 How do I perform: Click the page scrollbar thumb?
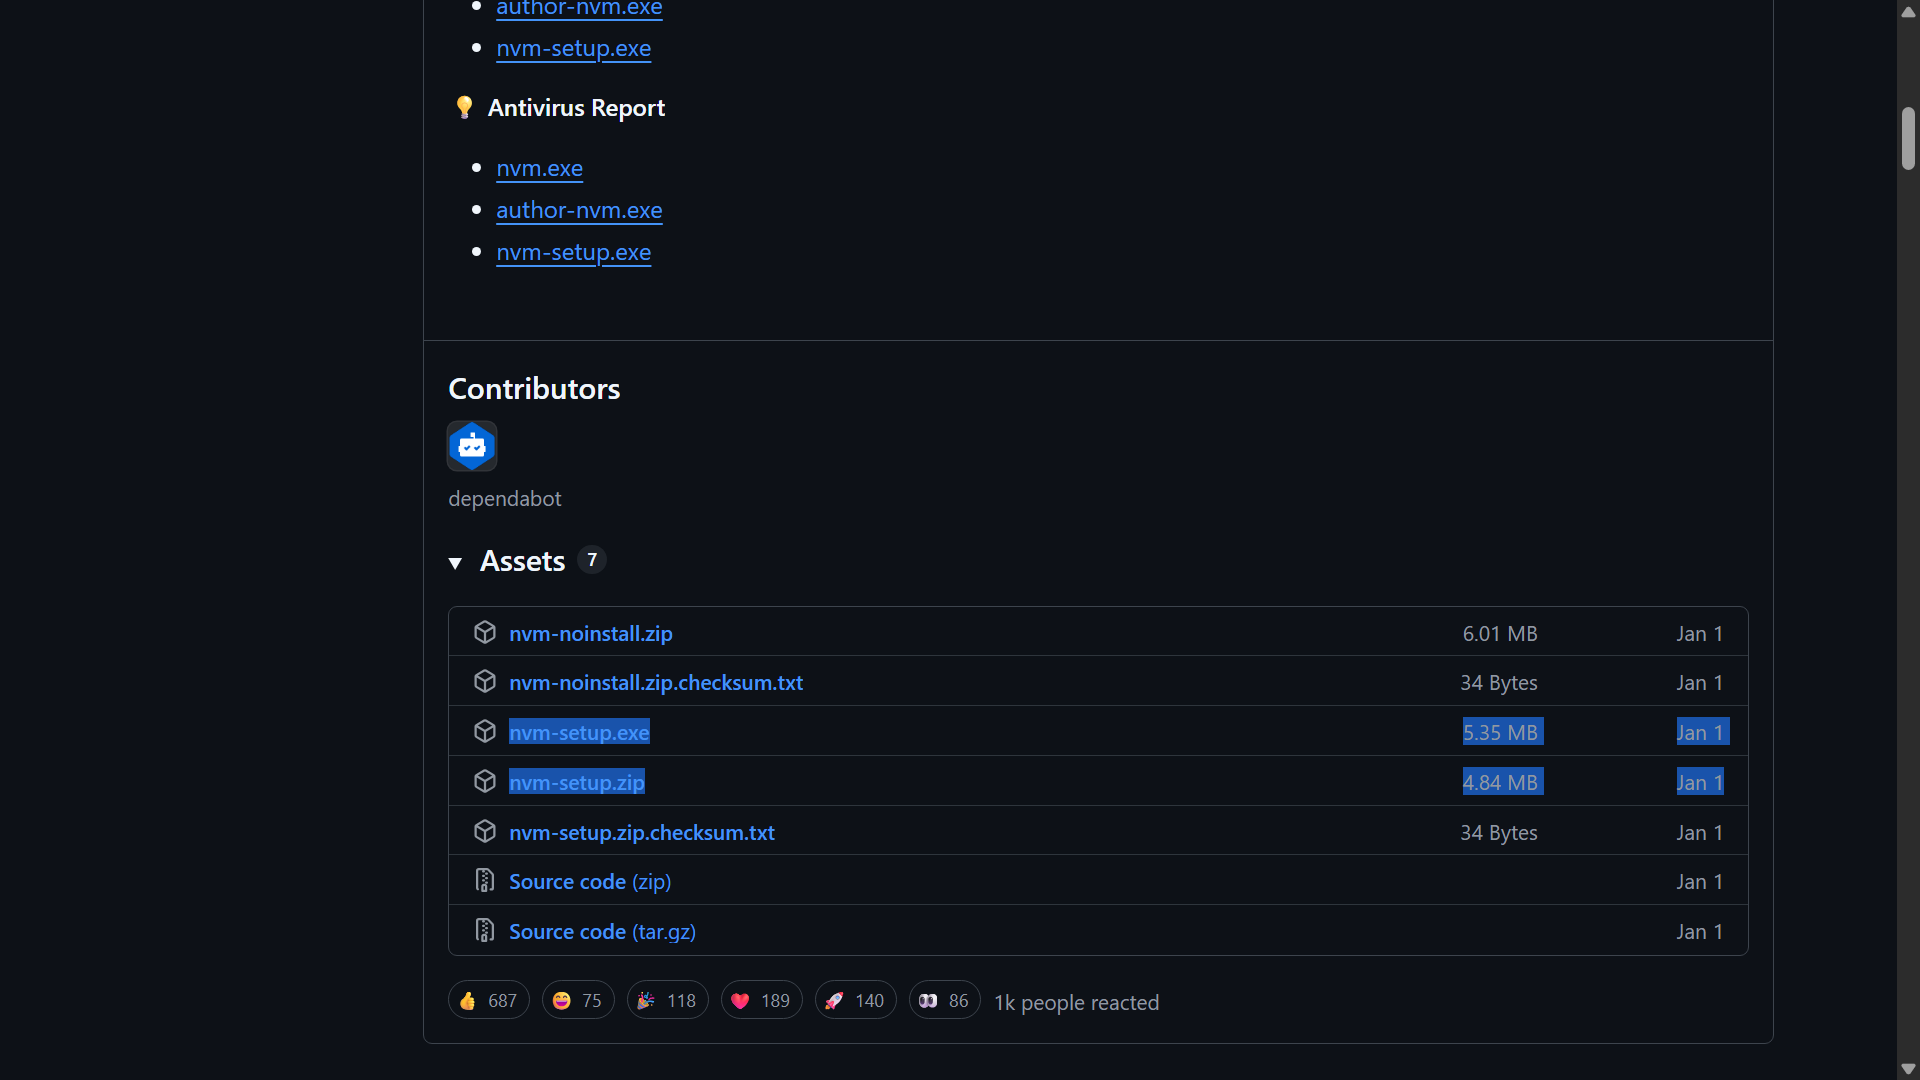(x=1908, y=138)
